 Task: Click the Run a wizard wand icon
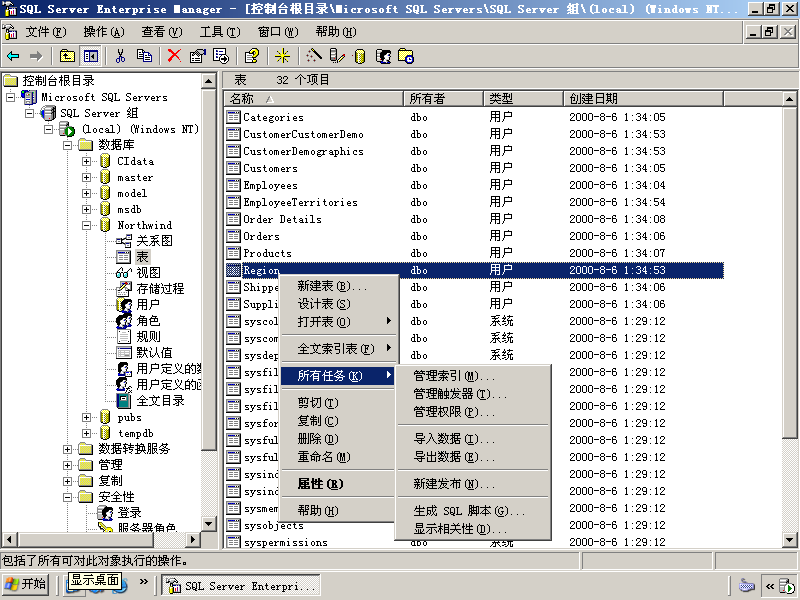[314, 56]
